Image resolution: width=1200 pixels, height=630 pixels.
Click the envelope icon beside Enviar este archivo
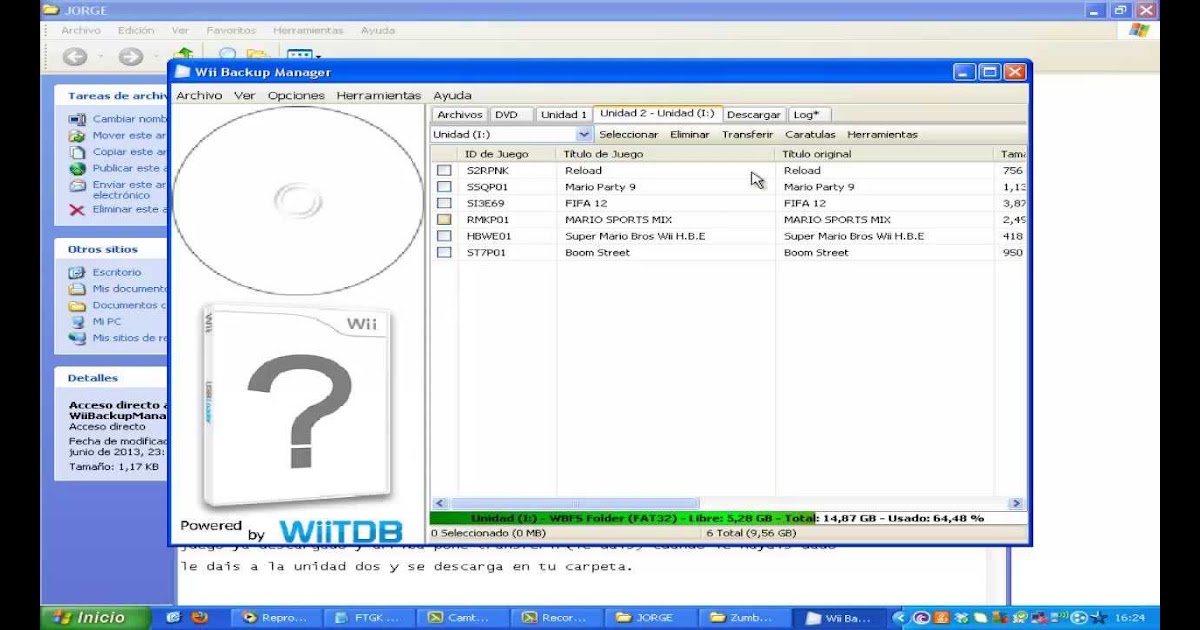(x=77, y=185)
